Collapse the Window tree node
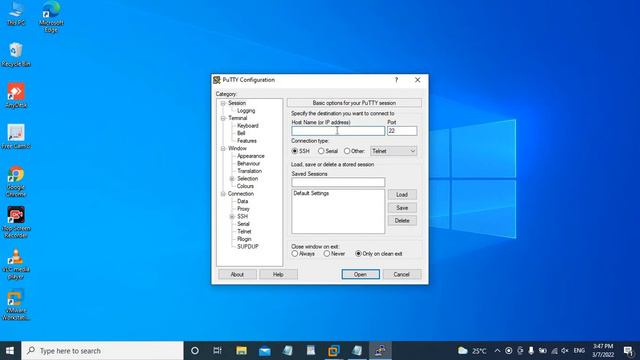640x360 pixels. 223,149
